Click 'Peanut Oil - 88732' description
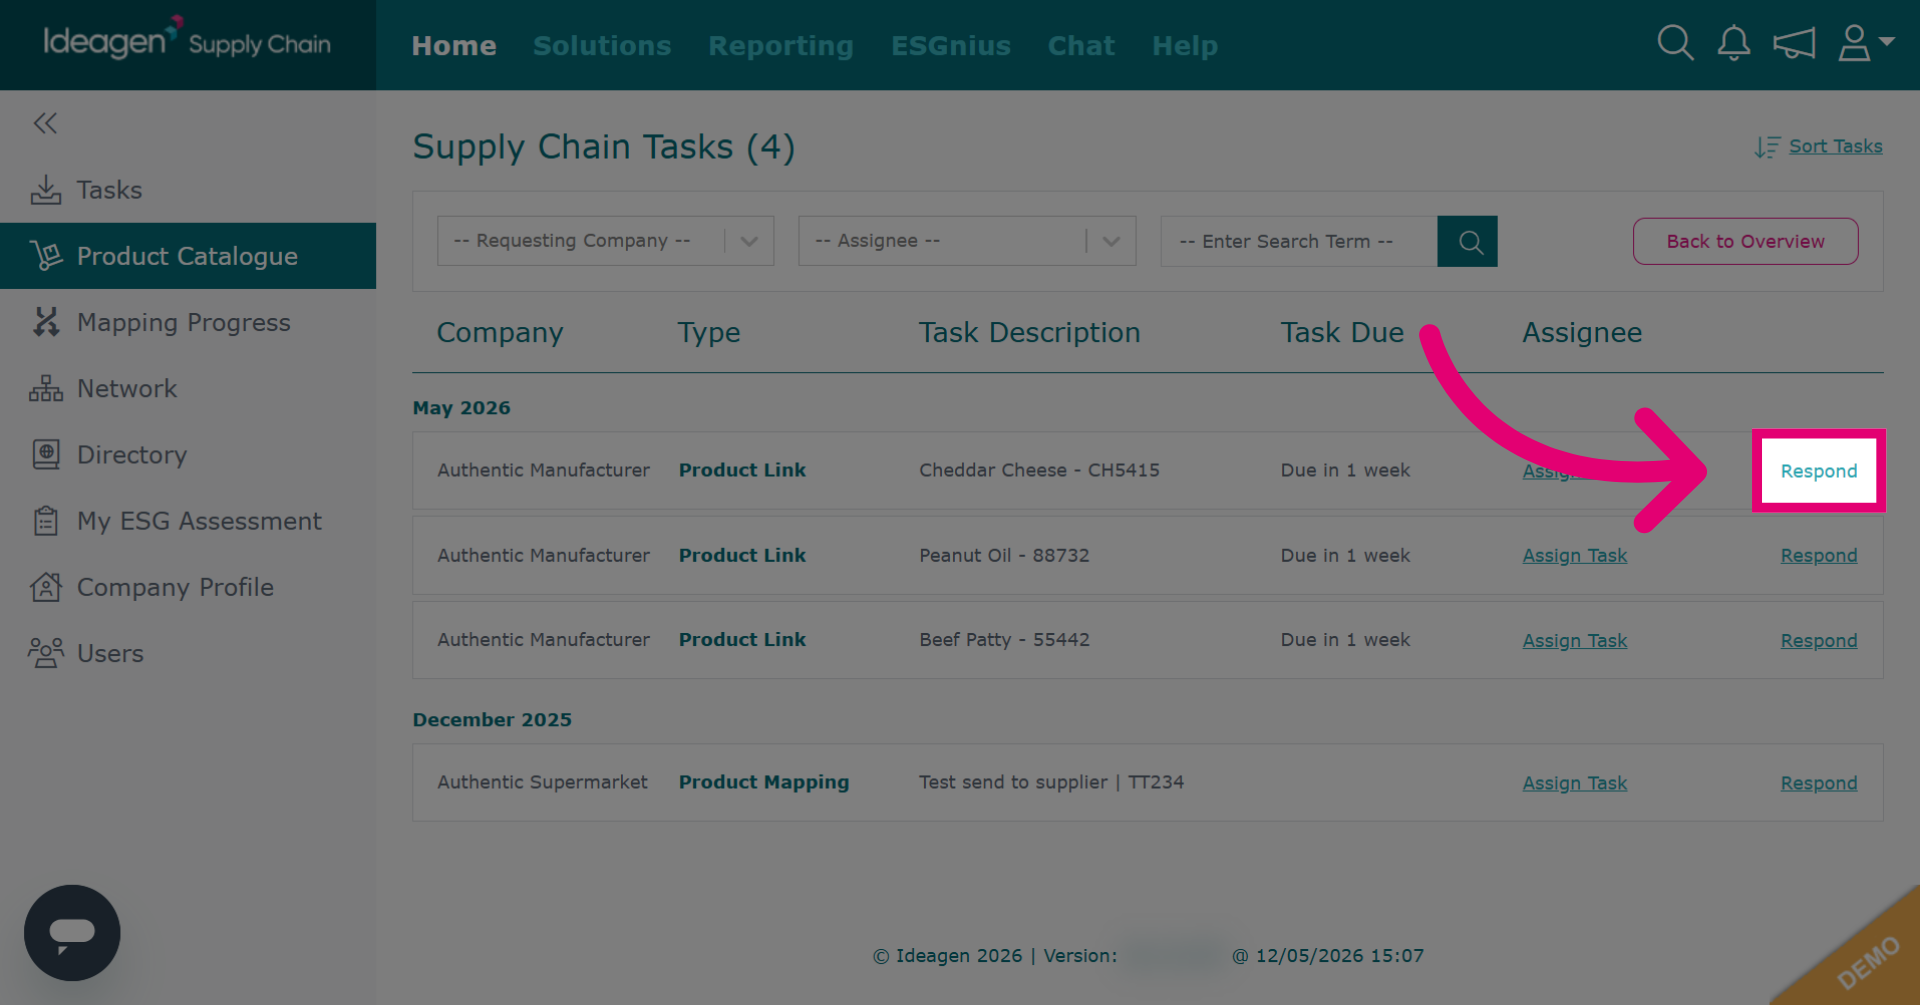This screenshot has height=1005, width=1920. [1004, 555]
